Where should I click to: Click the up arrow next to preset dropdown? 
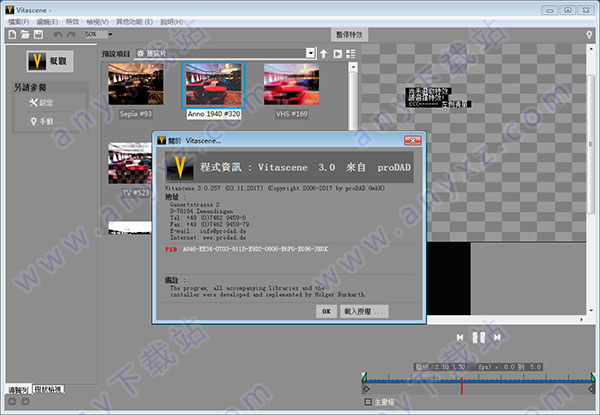[324, 54]
